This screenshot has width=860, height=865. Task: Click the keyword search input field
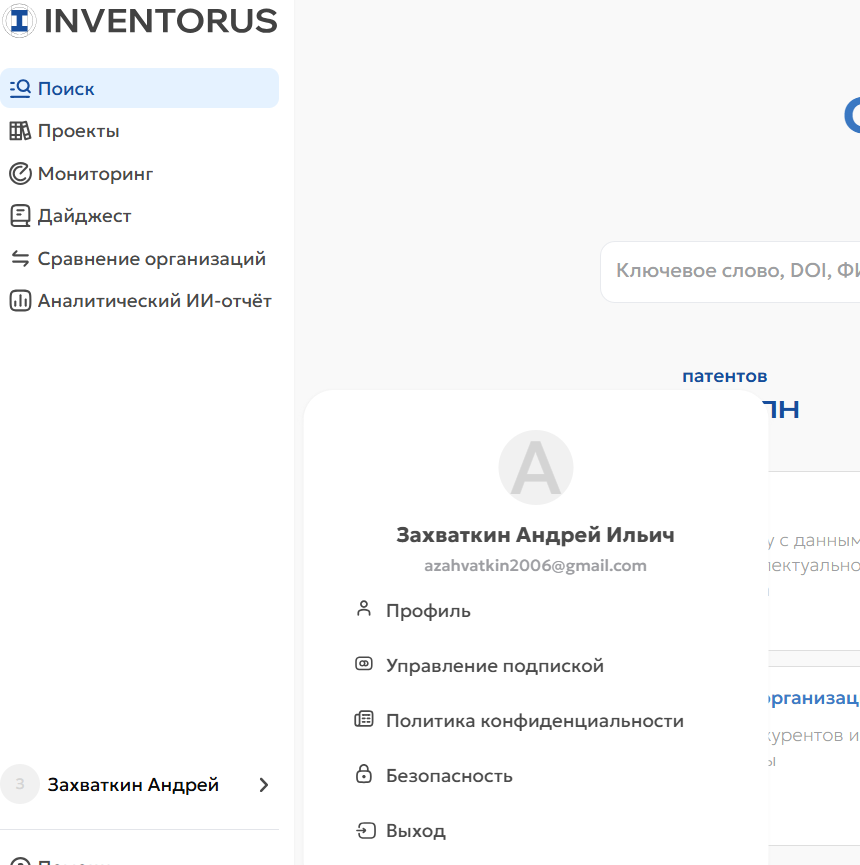(735, 271)
